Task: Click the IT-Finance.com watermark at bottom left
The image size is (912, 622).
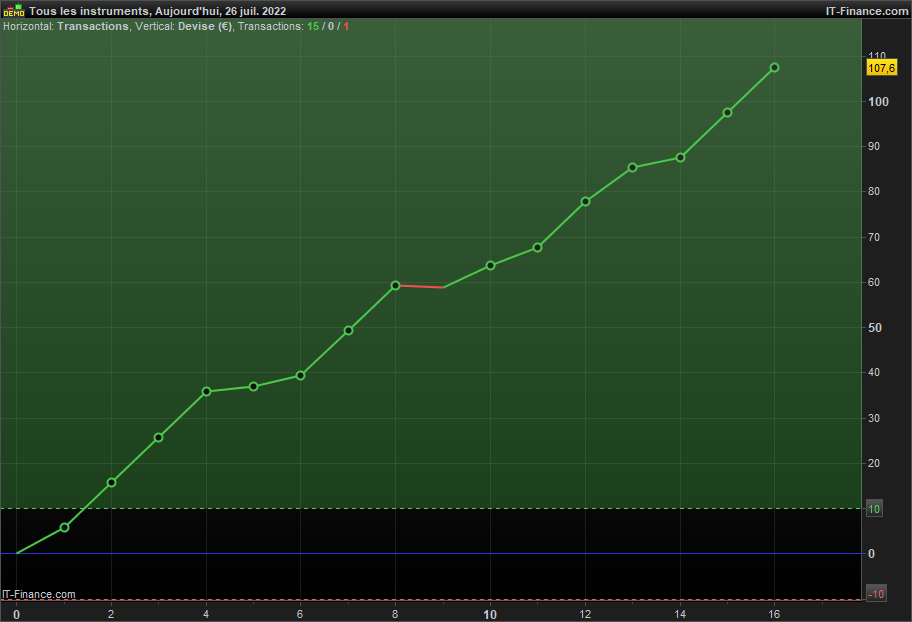Action: pos(38,594)
